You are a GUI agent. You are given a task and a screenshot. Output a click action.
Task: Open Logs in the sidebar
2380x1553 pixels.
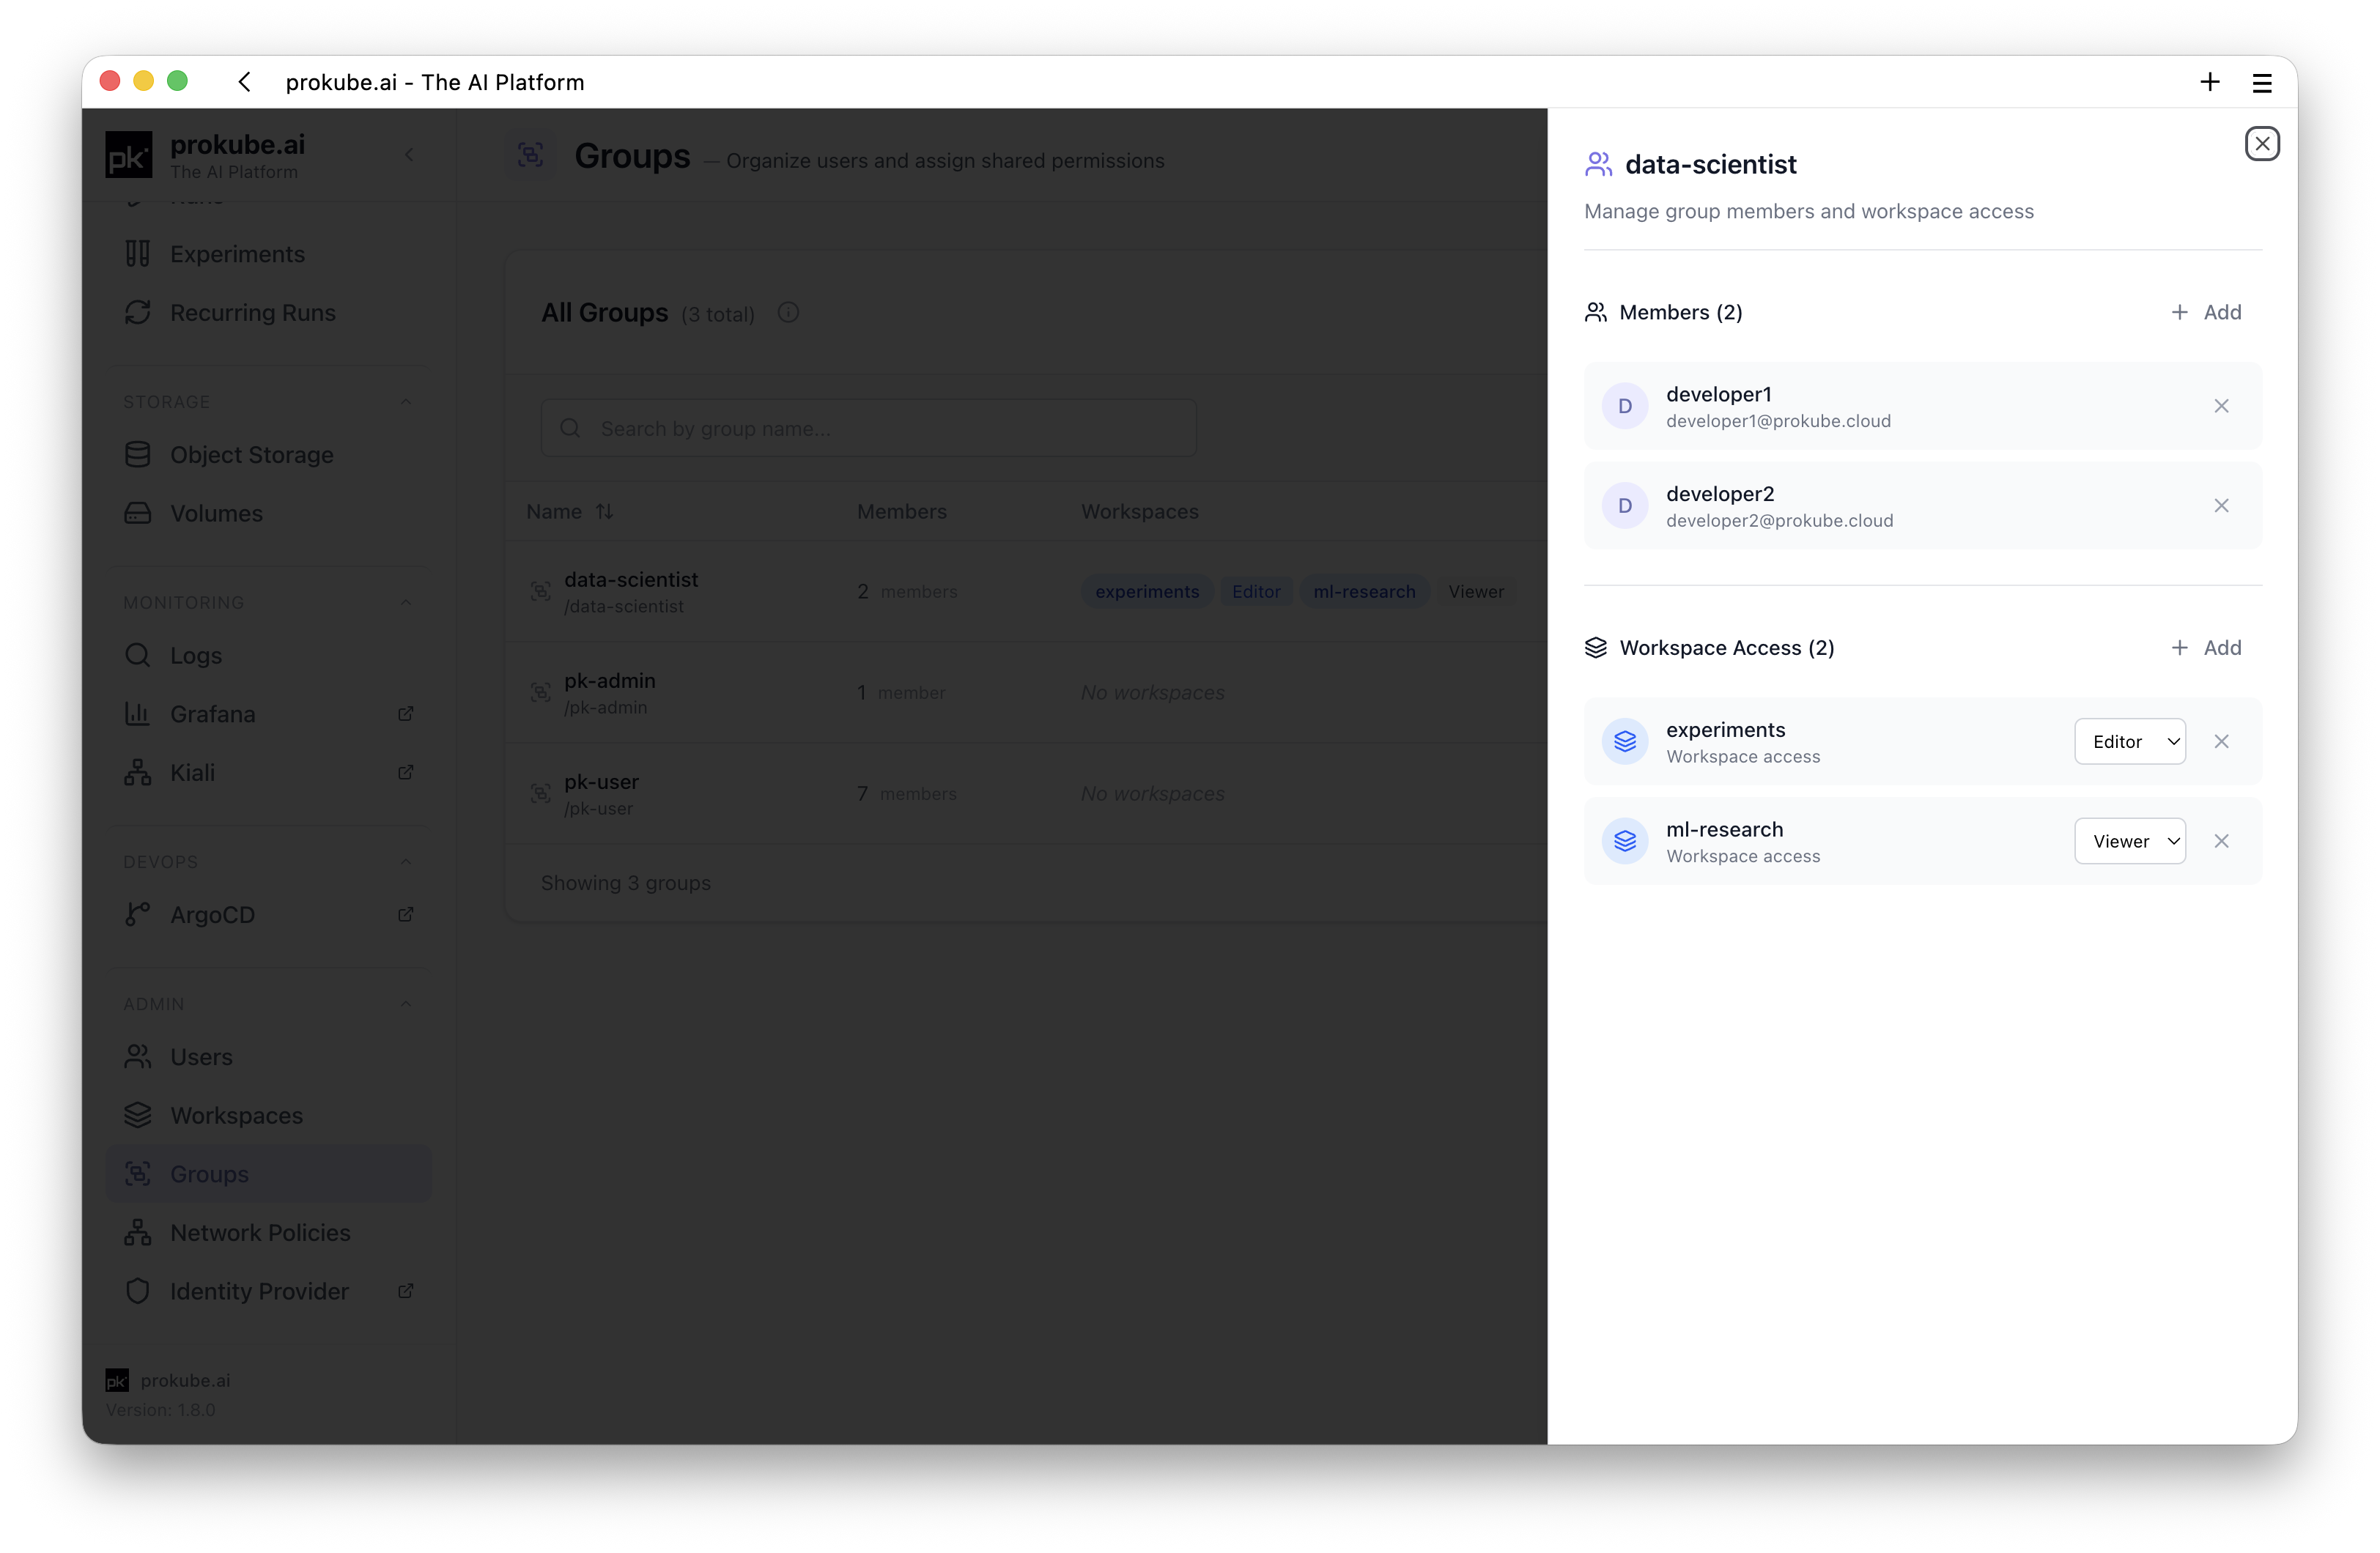tap(268, 656)
